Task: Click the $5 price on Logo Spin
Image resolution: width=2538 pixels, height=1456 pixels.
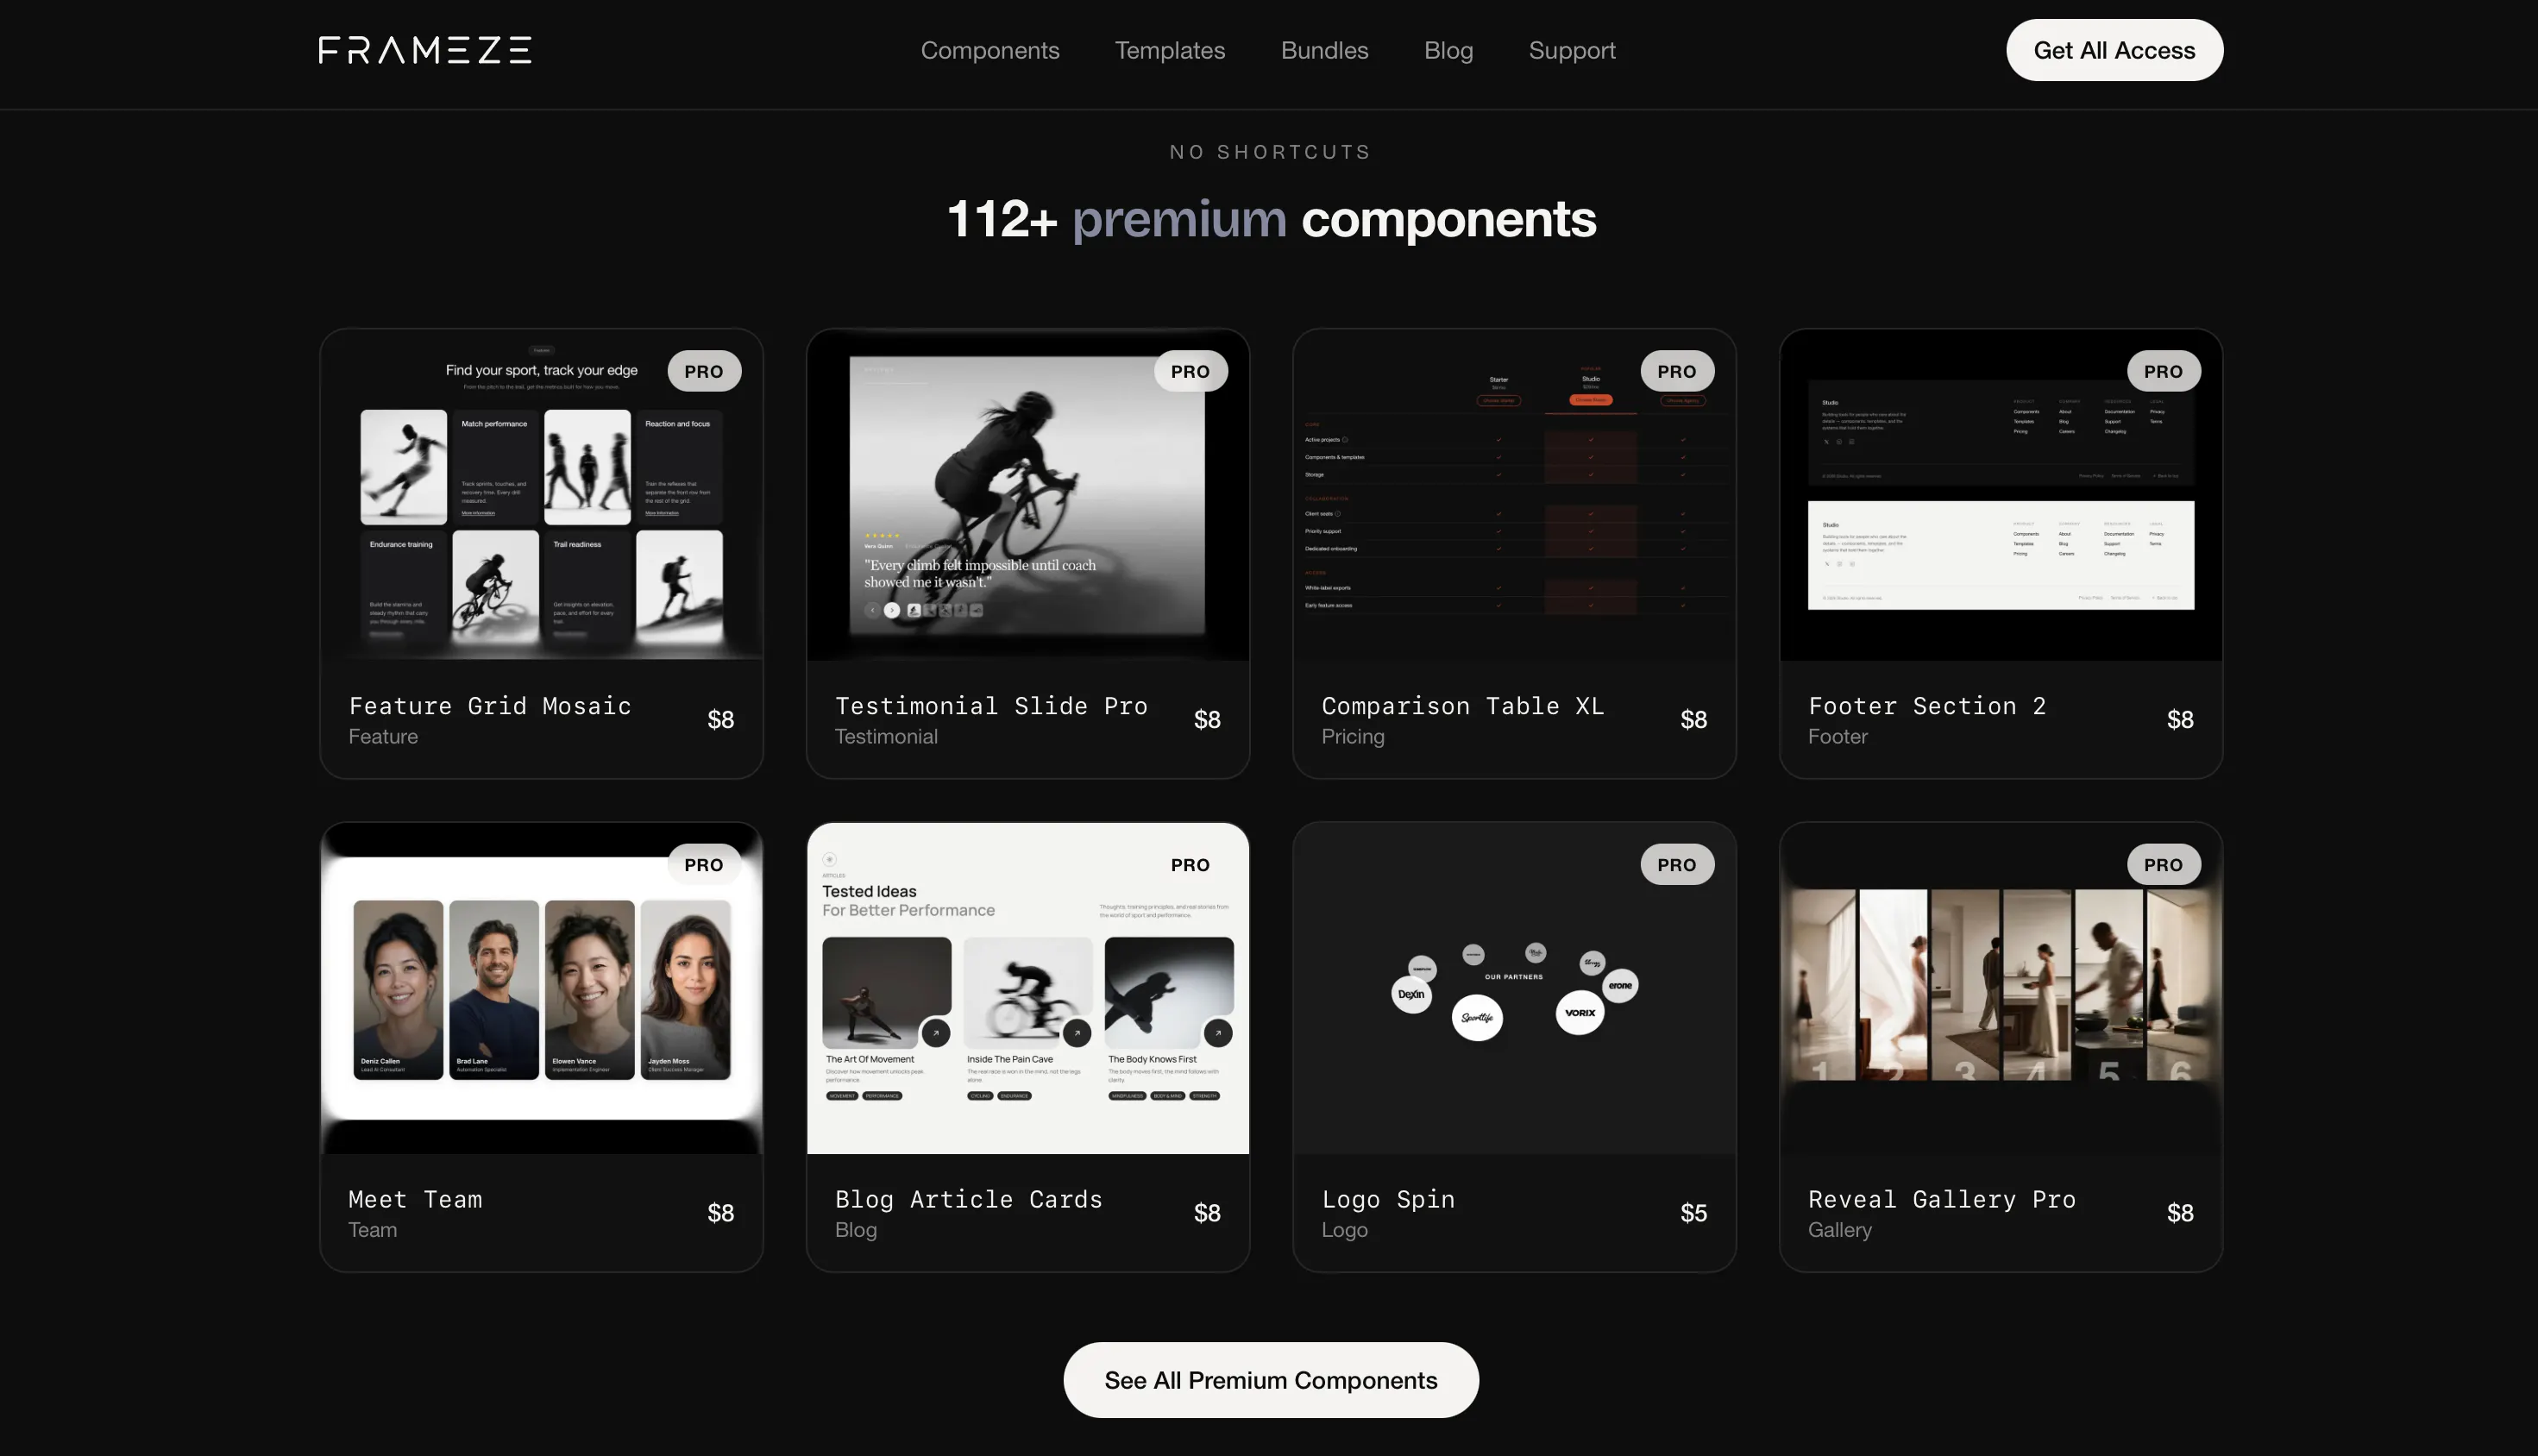Action: [x=1694, y=1212]
